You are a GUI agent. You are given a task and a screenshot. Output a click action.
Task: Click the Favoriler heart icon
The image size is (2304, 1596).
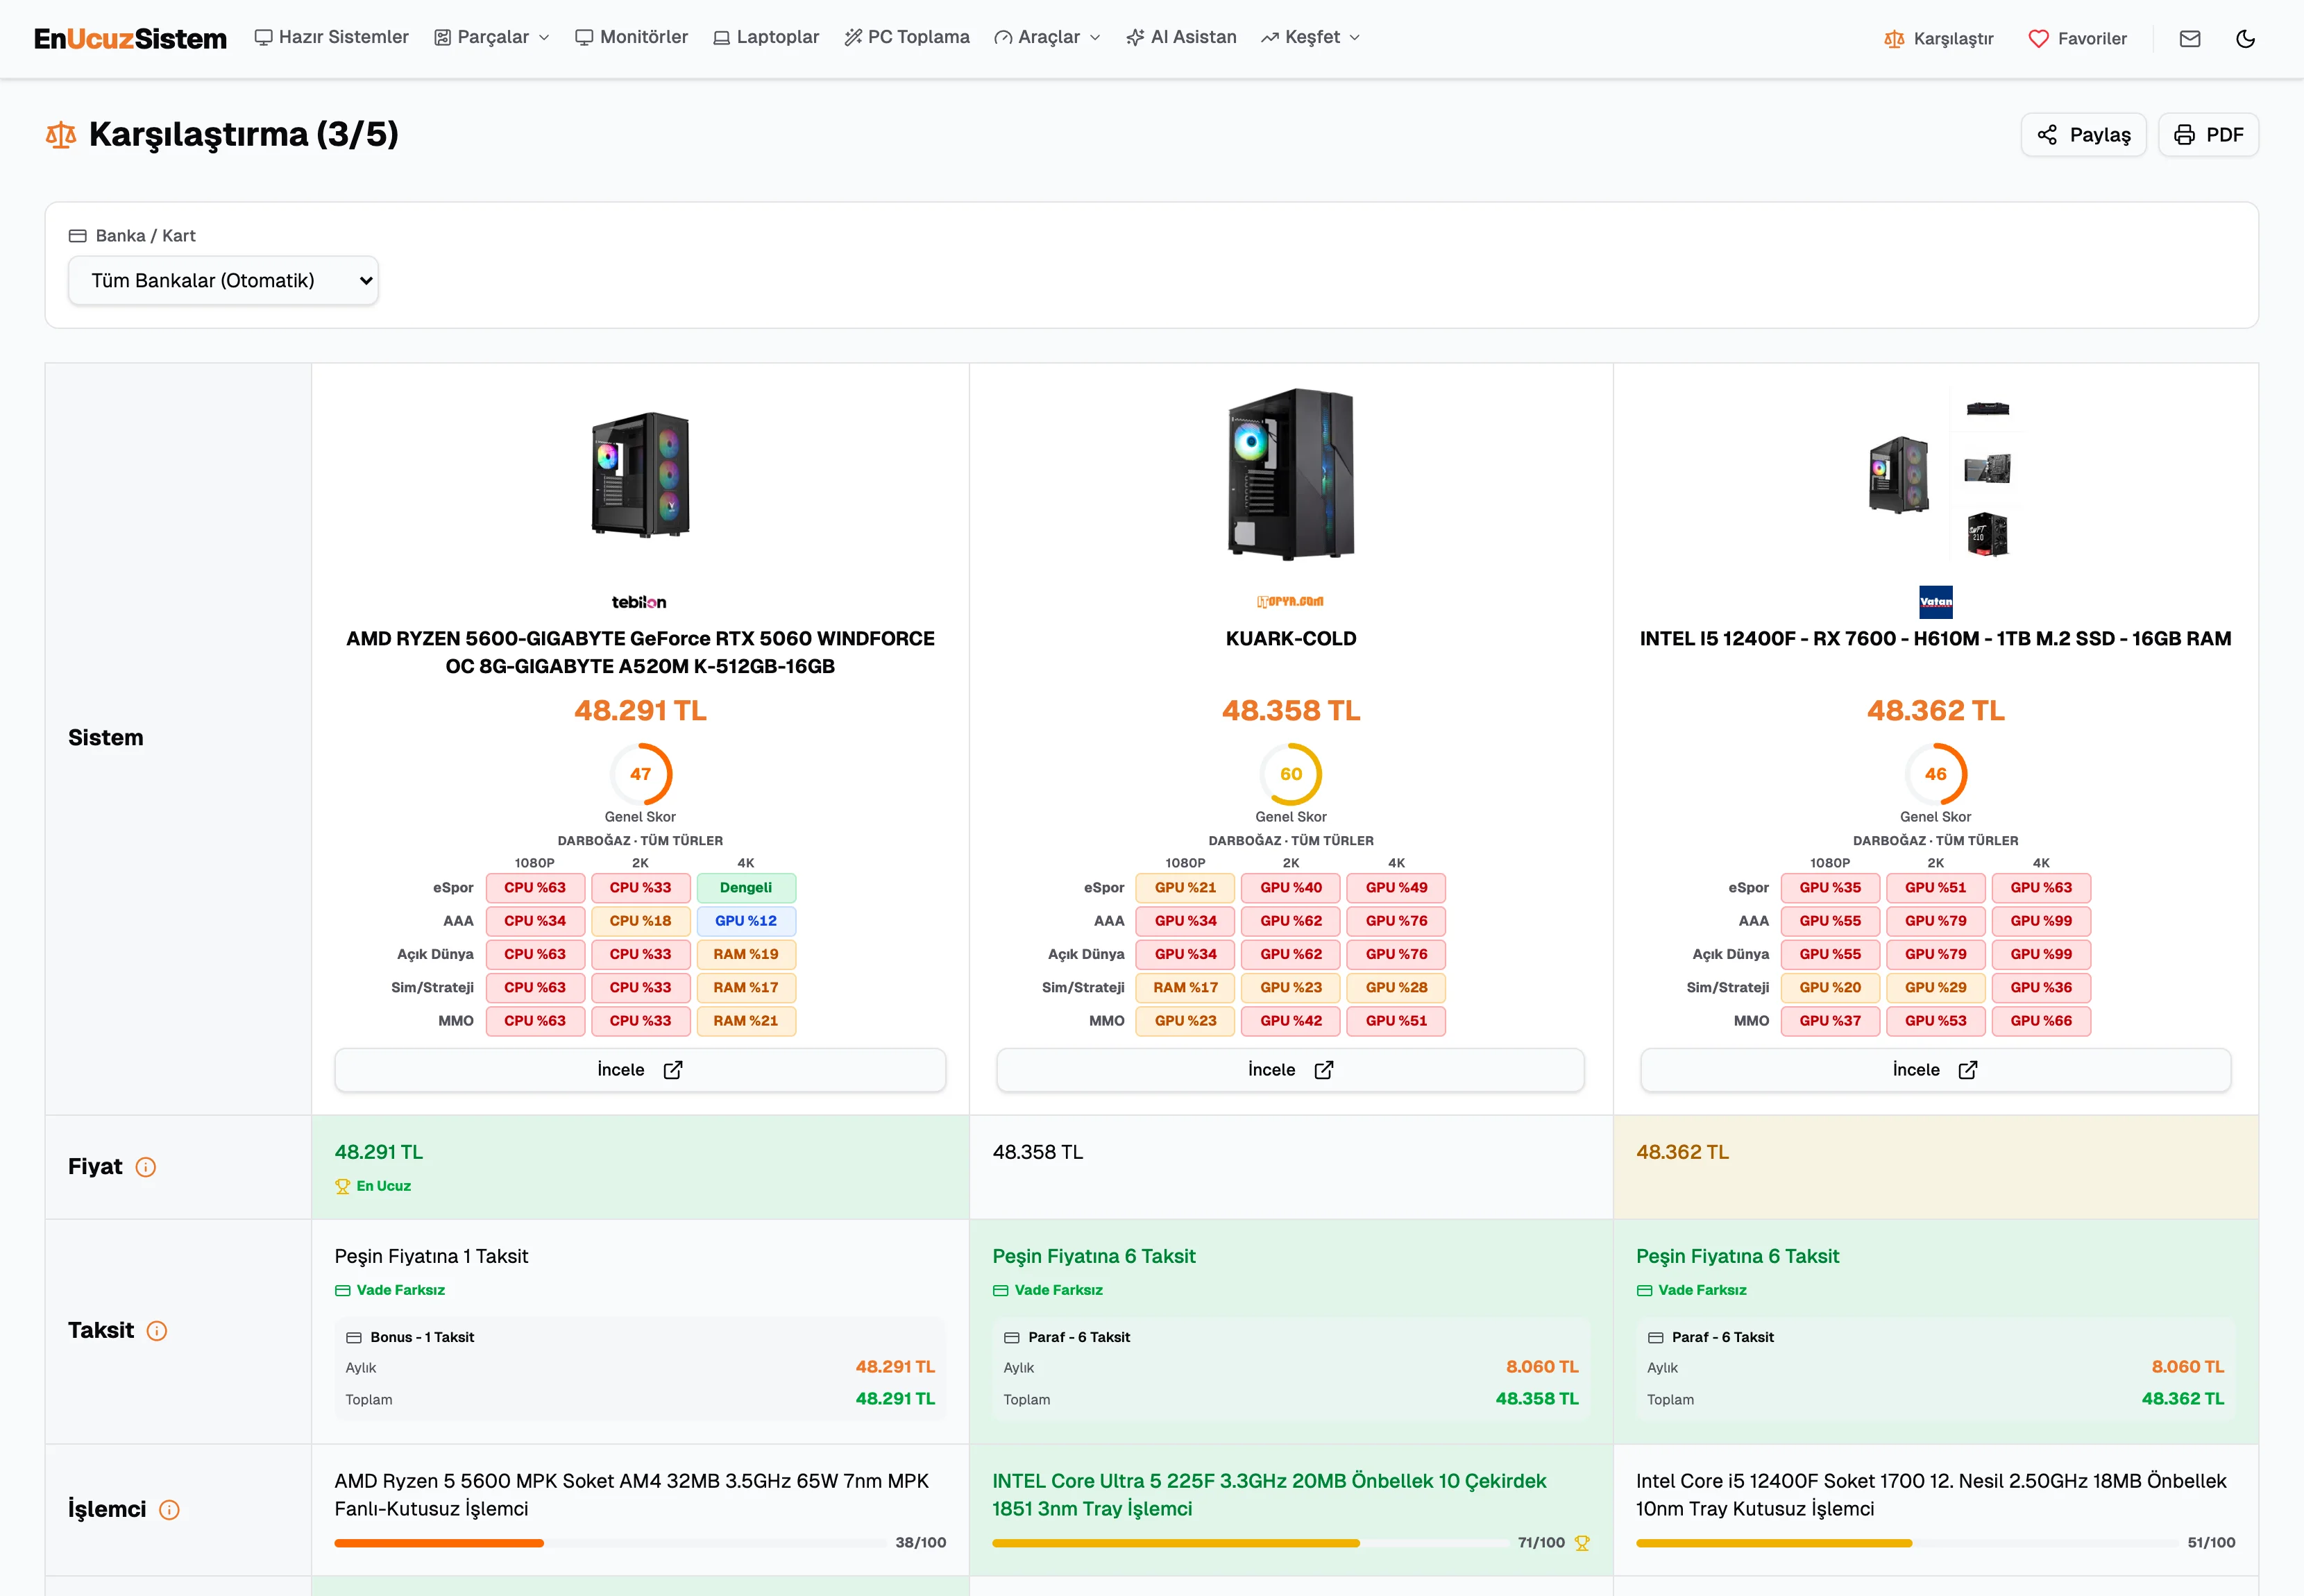pyautogui.click(x=2038, y=38)
